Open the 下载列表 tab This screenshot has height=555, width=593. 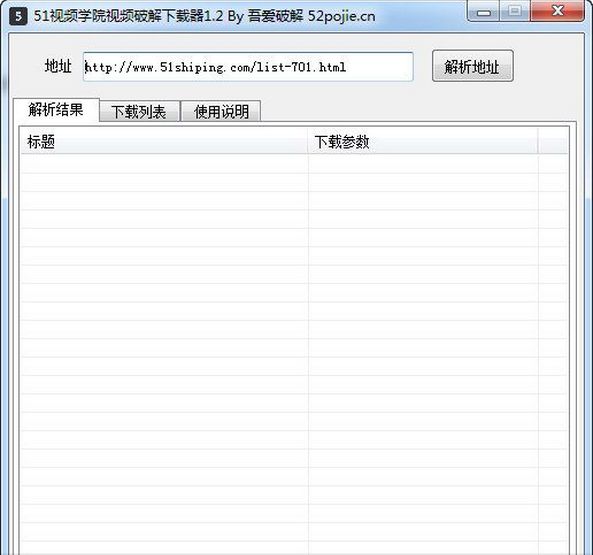pyautogui.click(x=139, y=112)
